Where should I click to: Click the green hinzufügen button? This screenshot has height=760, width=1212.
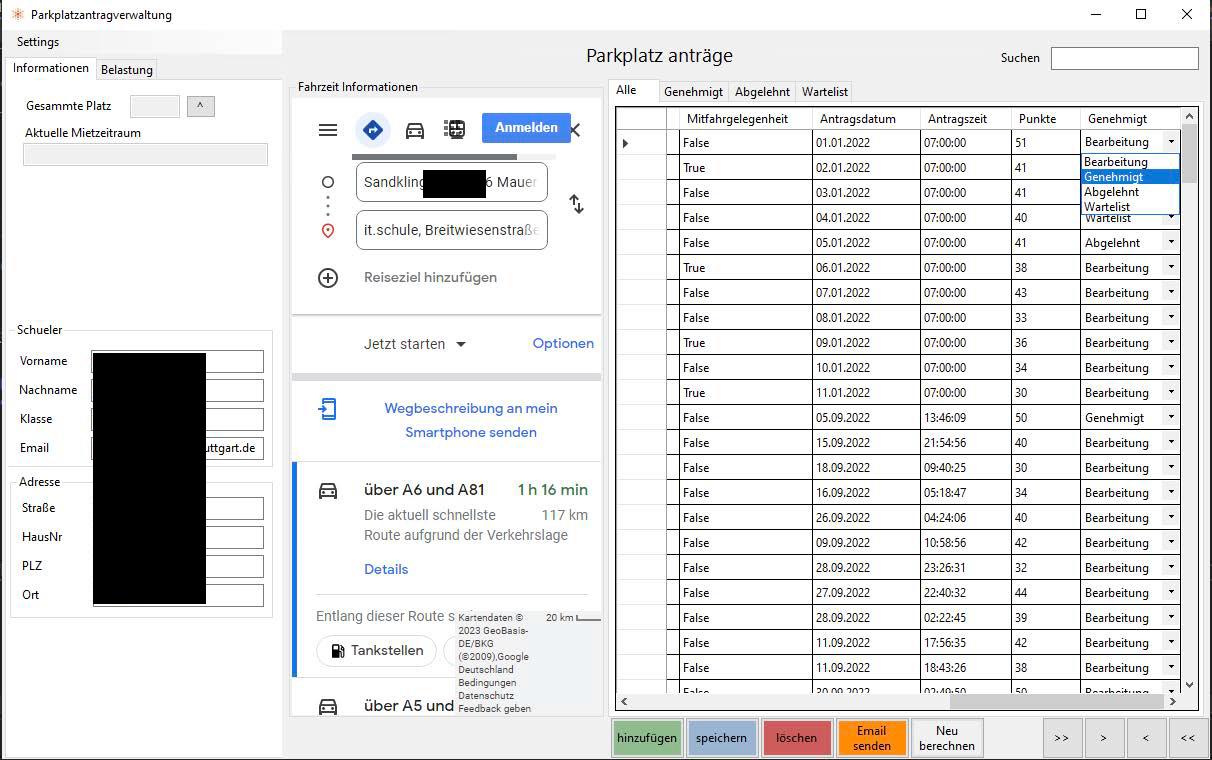pos(647,737)
